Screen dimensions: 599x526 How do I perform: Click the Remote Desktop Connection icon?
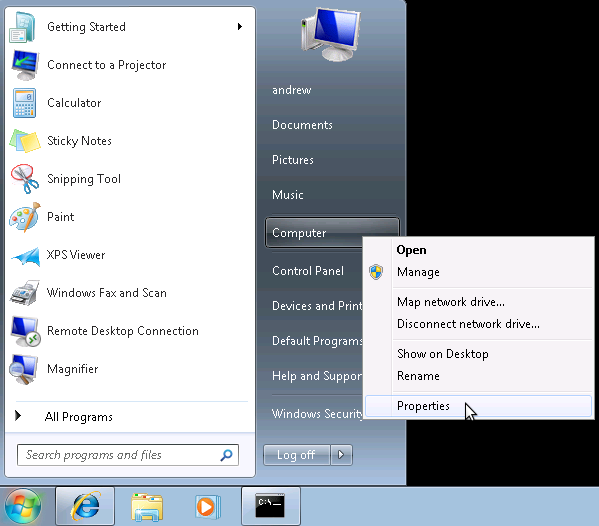click(25, 331)
